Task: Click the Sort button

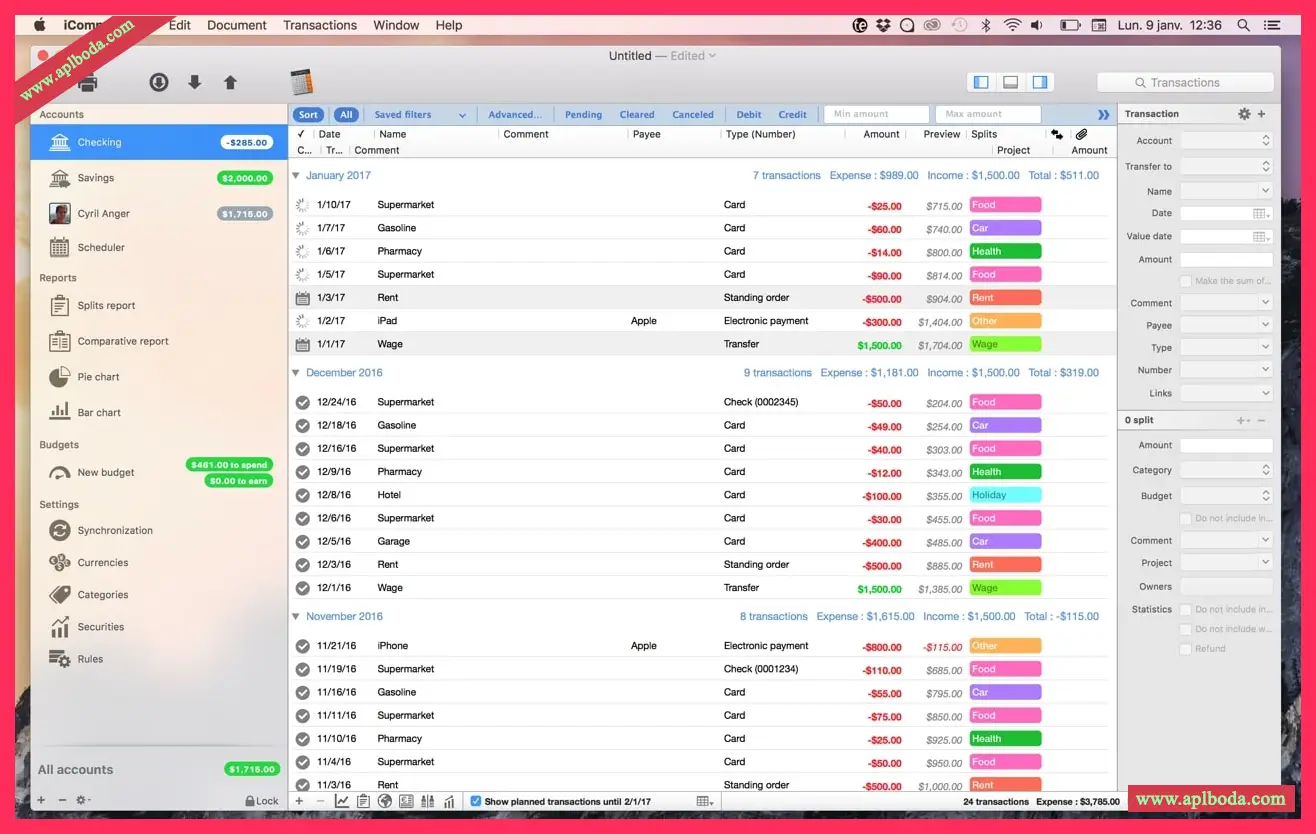Action: [309, 115]
